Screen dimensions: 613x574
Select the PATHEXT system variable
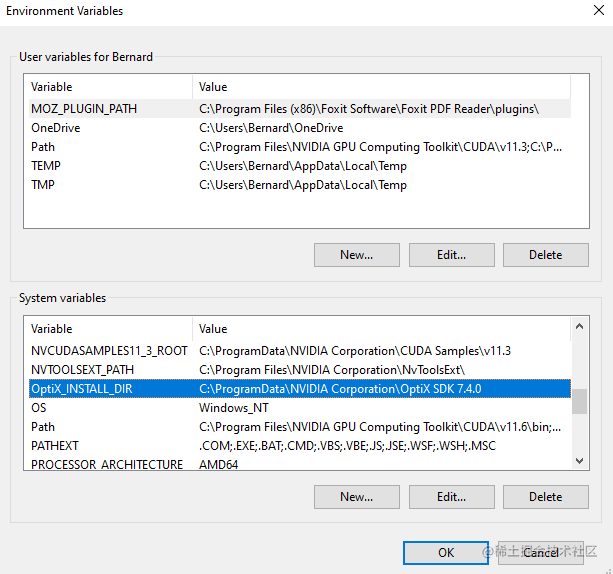[55, 446]
